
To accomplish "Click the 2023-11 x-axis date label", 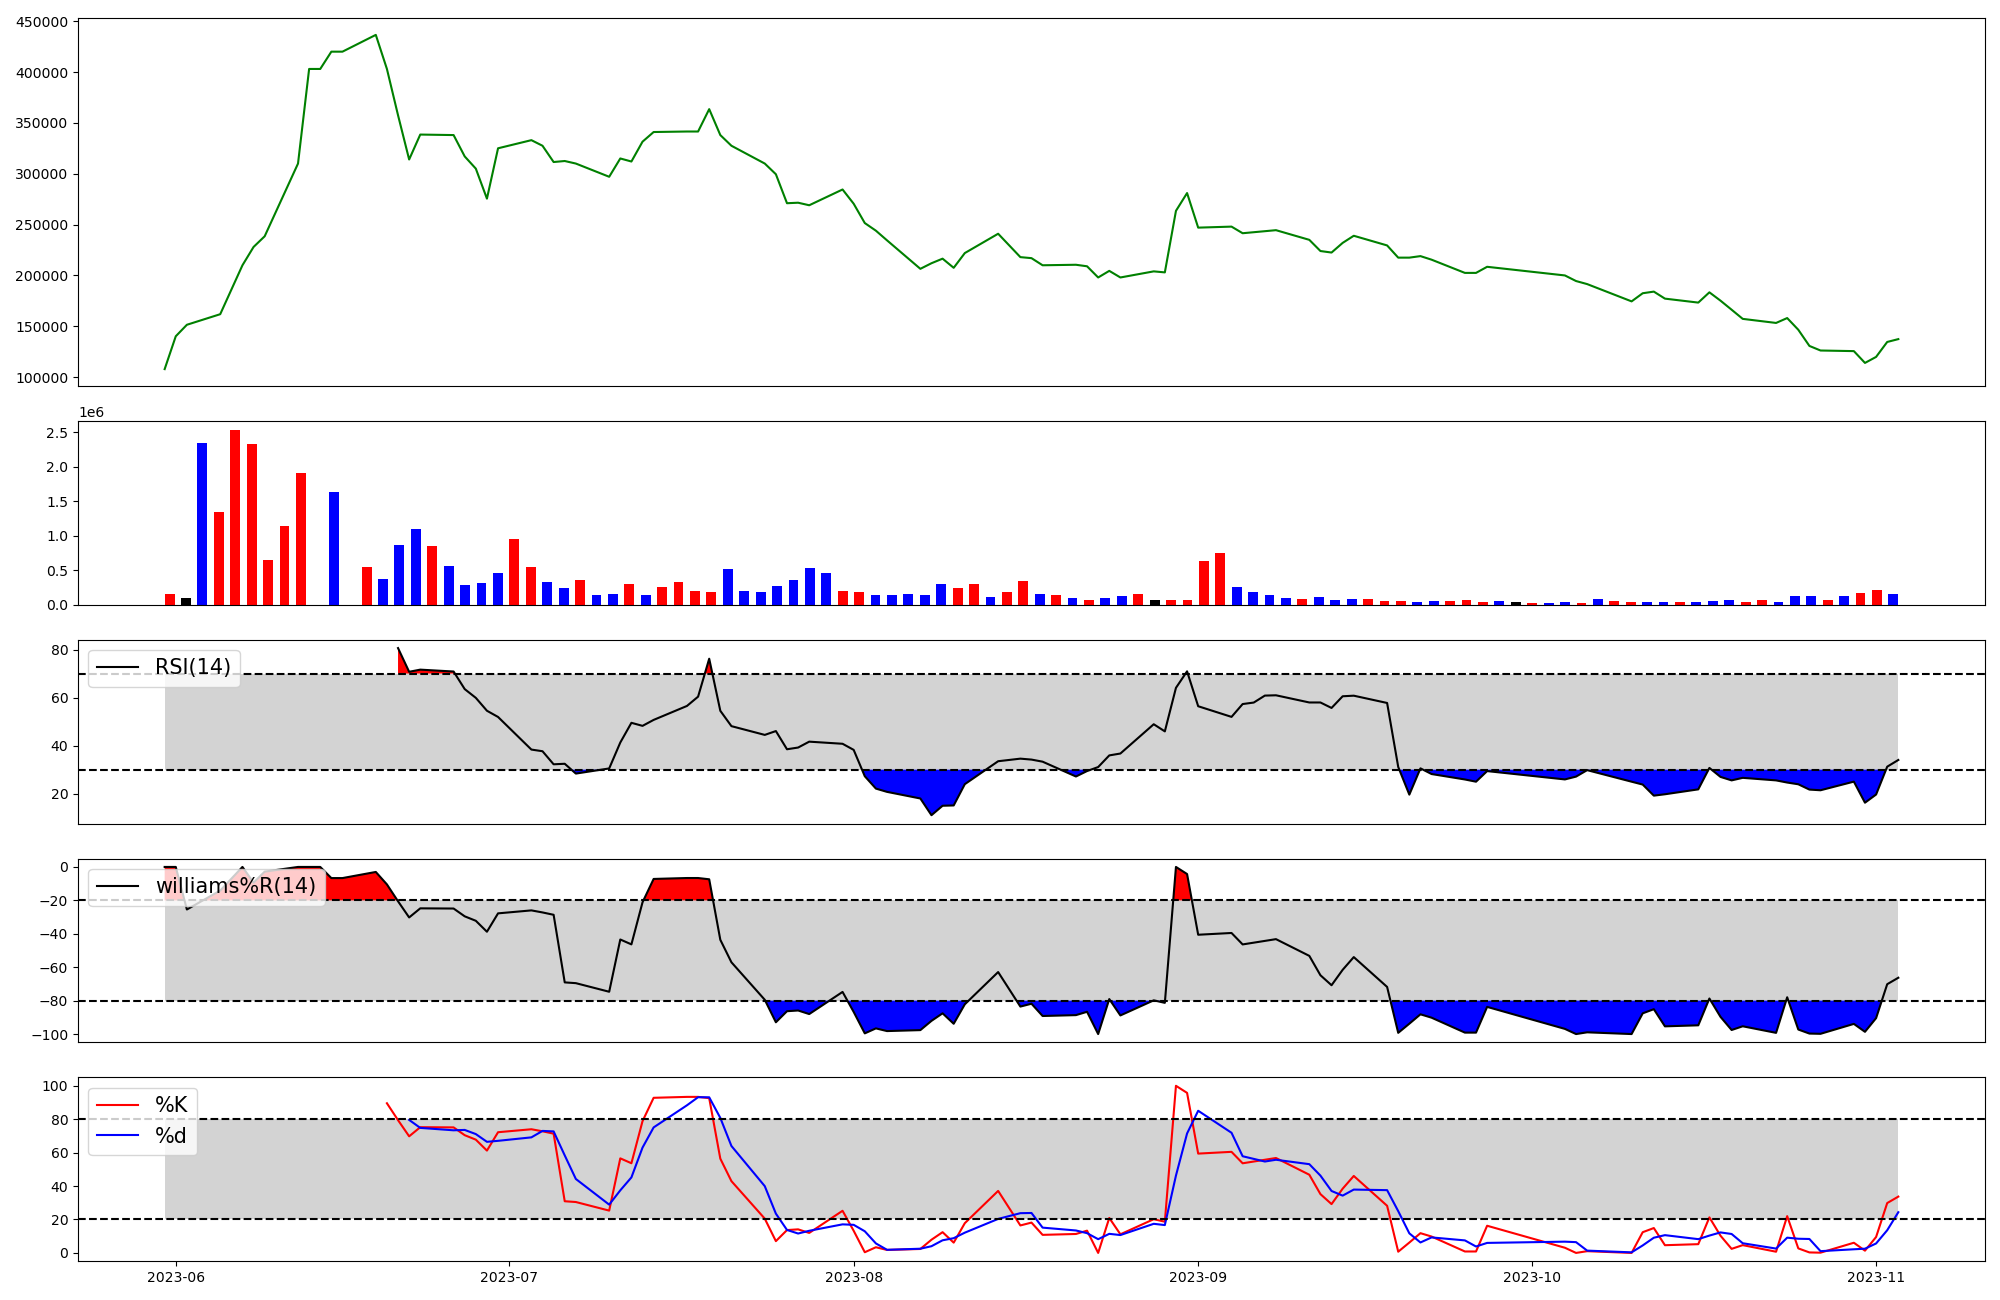I will pos(1876,1277).
